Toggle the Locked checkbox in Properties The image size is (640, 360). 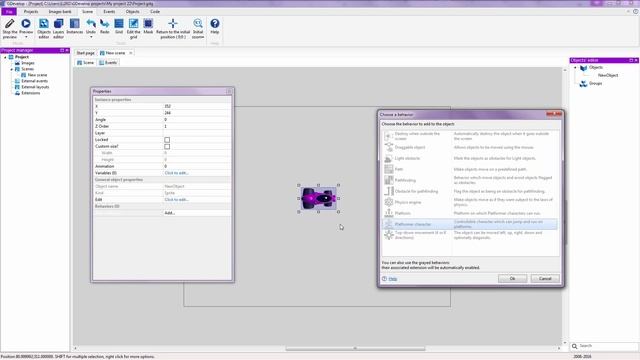(x=167, y=140)
